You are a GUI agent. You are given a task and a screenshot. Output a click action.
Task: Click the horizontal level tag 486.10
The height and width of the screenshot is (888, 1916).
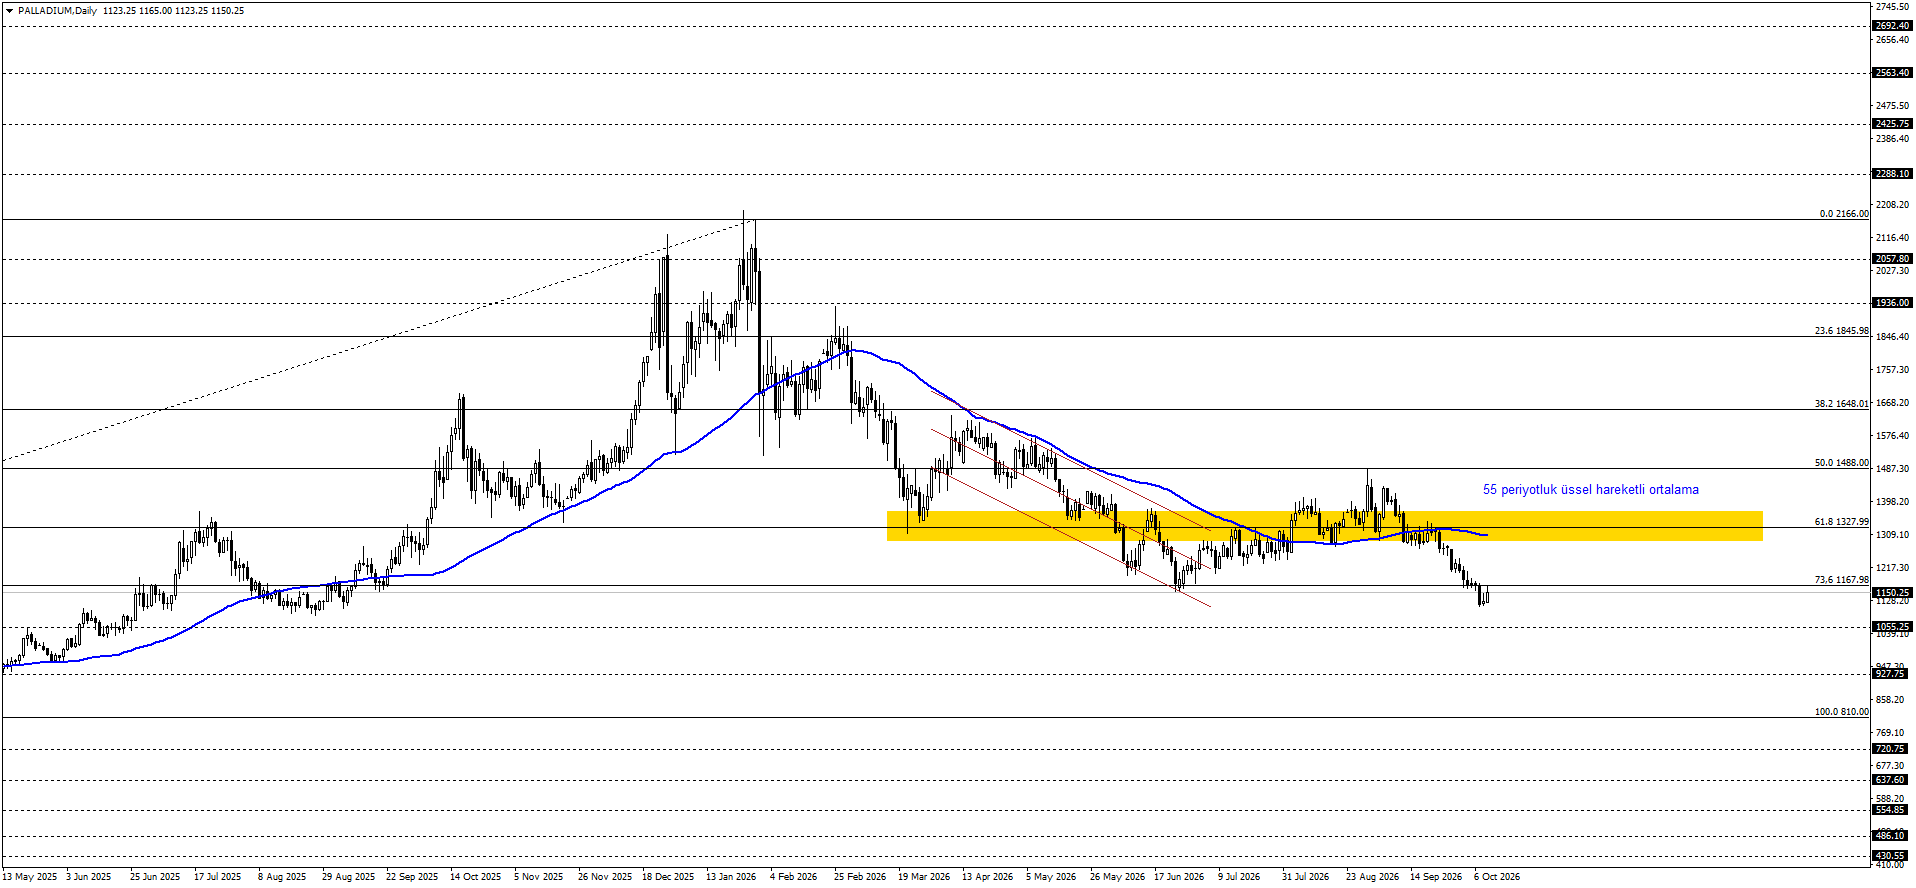click(x=1892, y=836)
